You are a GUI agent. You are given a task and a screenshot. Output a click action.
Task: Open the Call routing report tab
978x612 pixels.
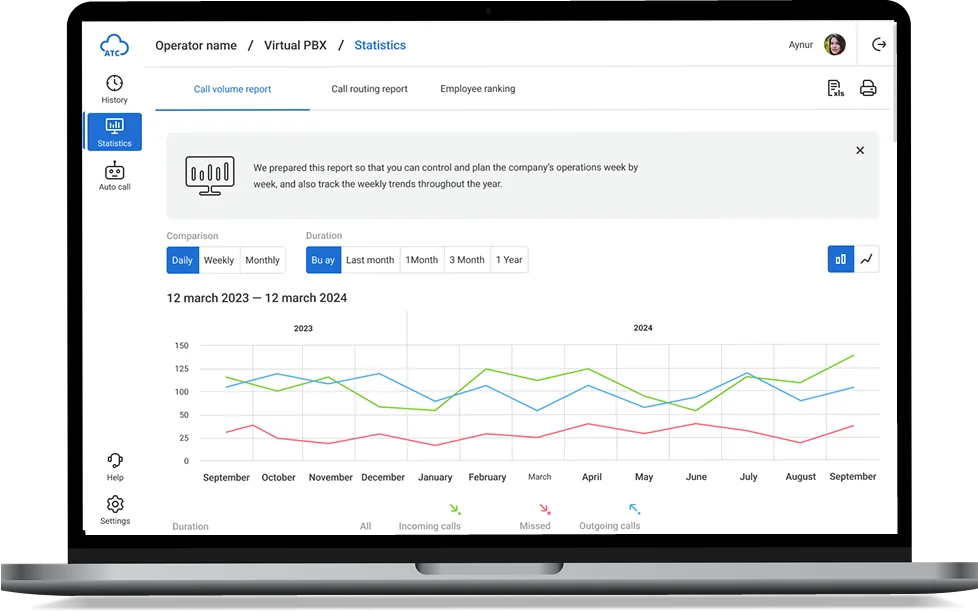(x=369, y=89)
